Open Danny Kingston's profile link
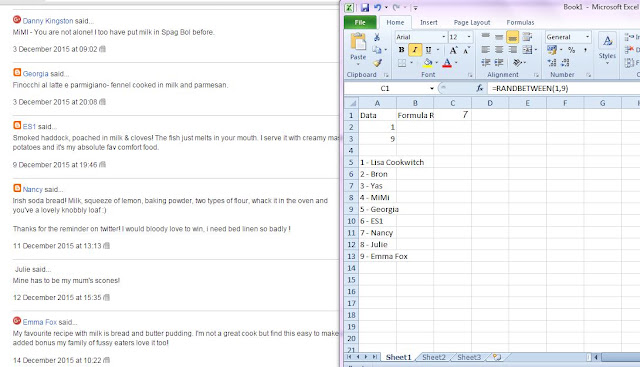Screen dimensions: 640x367 tap(48, 21)
